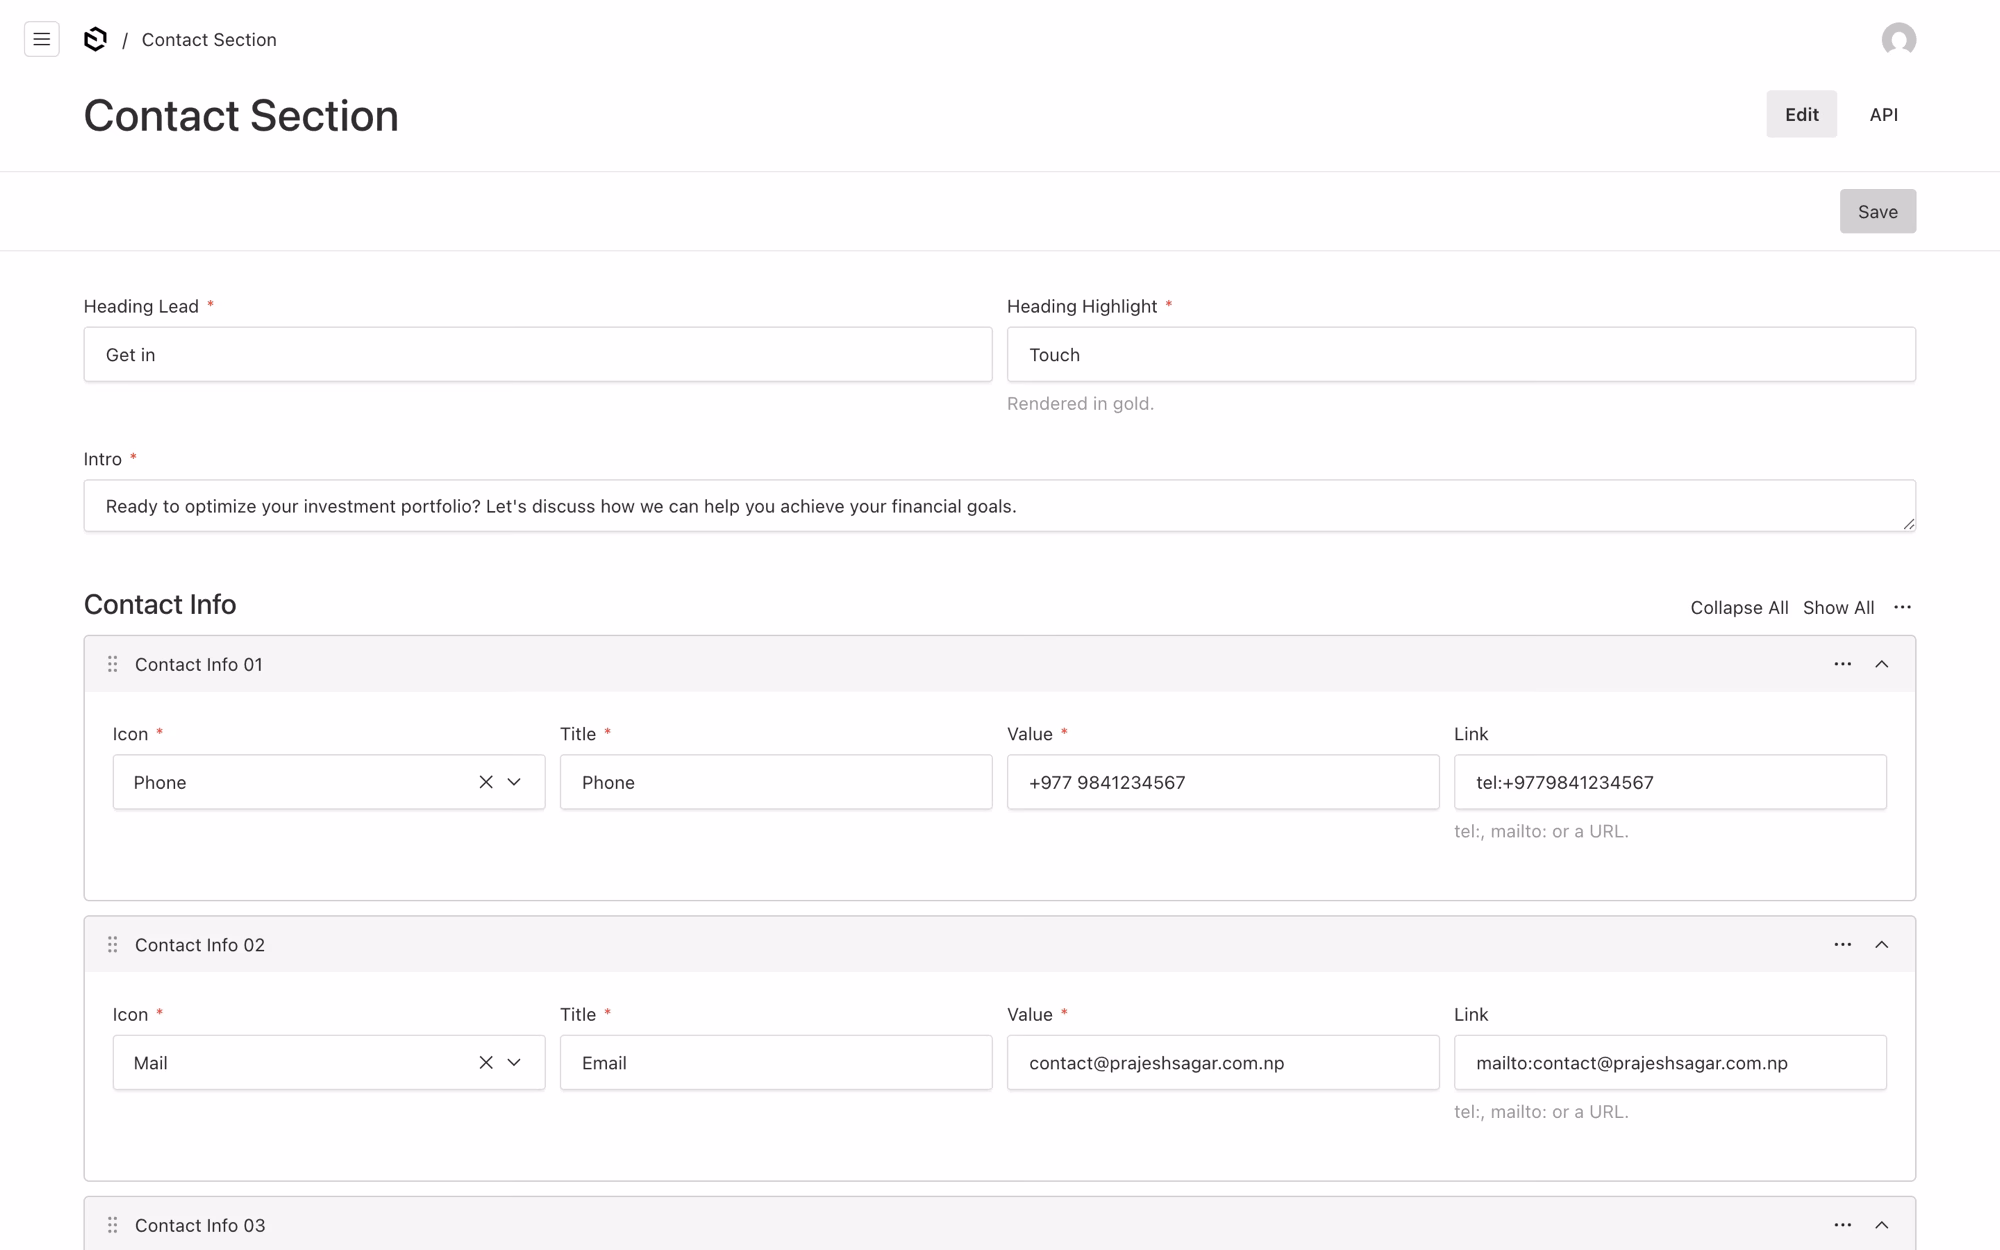Image resolution: width=2000 pixels, height=1250 pixels.
Task: Collapse the Contact Info 03 row
Action: [x=1881, y=1225]
